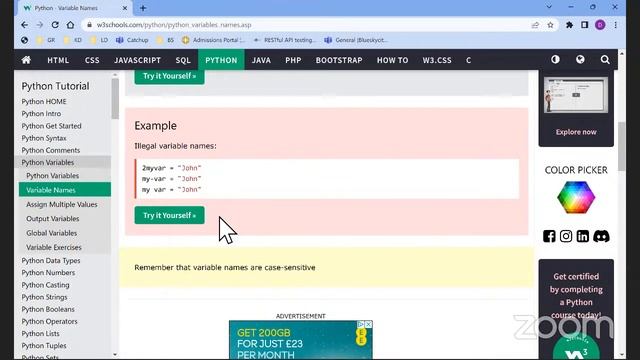Screen dimensions: 640x360
Task: Click the browser forward arrow
Action: [40, 25]
